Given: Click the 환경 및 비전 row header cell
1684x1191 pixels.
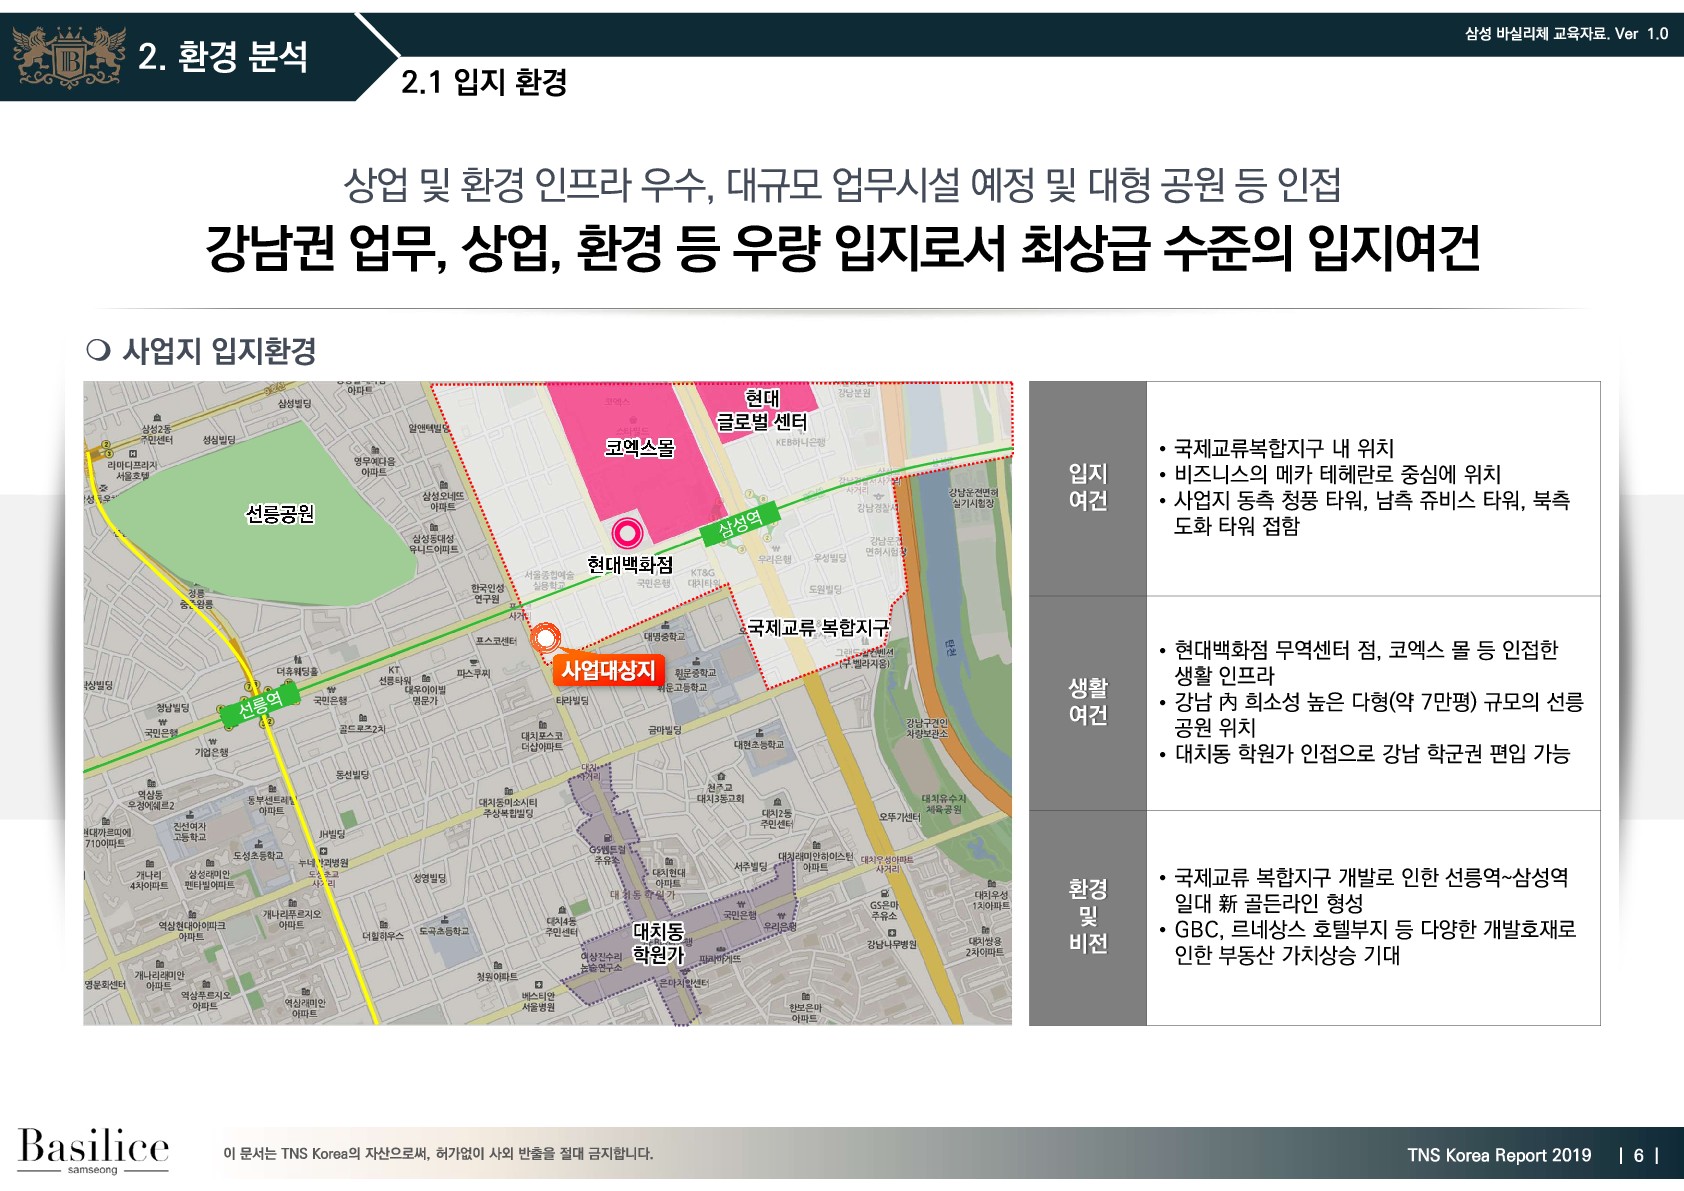Looking at the screenshot, I should coord(1088,918).
